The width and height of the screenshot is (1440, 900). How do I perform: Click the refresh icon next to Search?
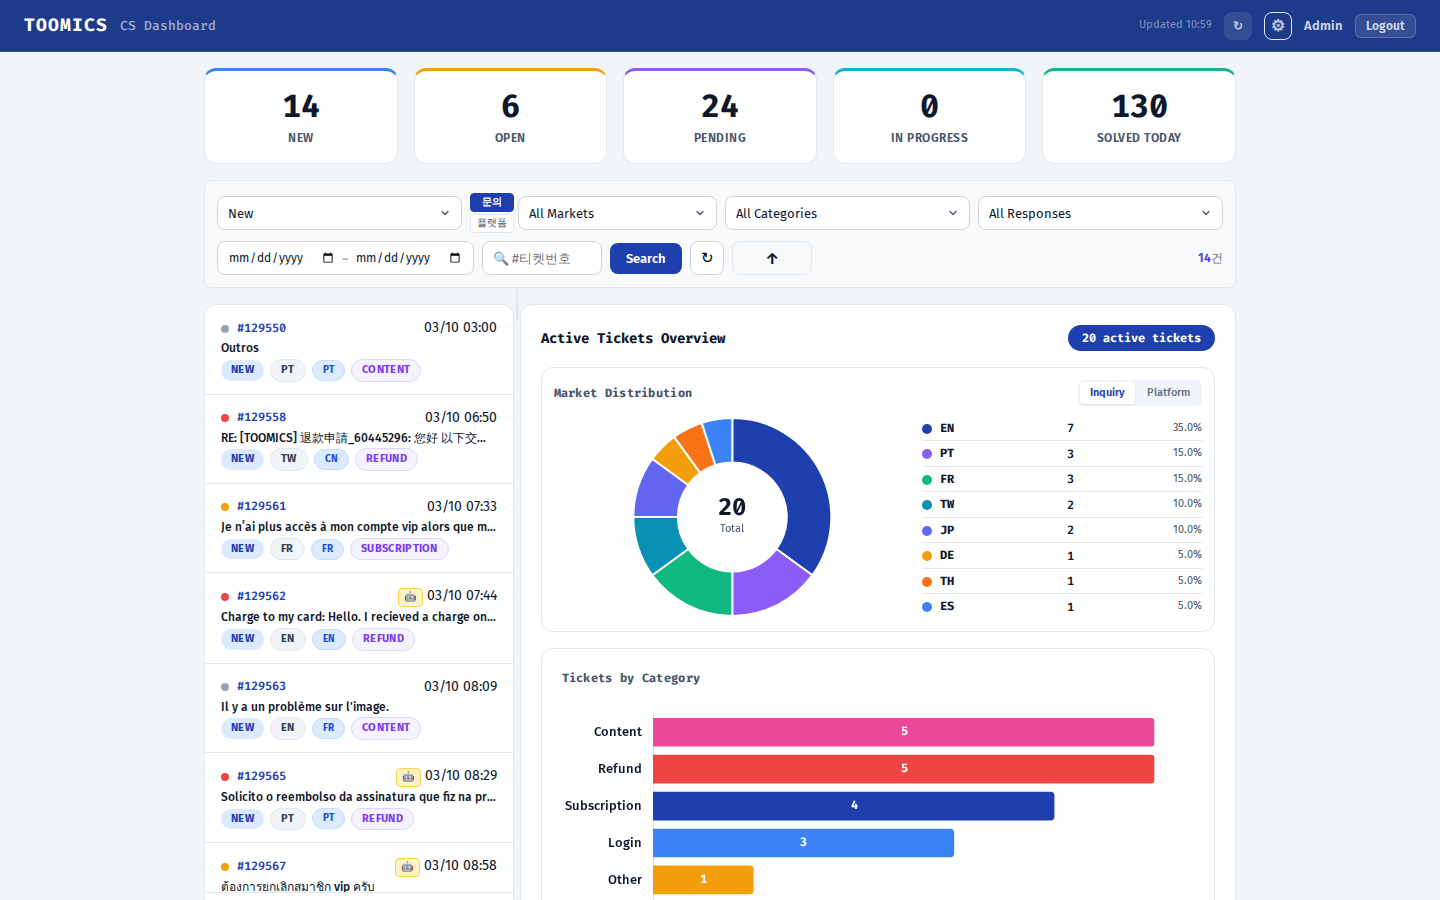pos(707,258)
